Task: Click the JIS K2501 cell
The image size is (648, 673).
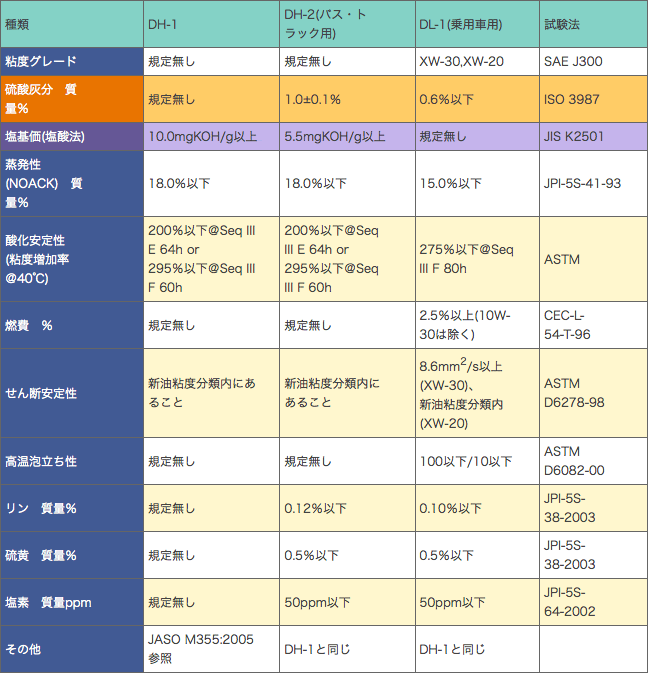Action: [590, 136]
